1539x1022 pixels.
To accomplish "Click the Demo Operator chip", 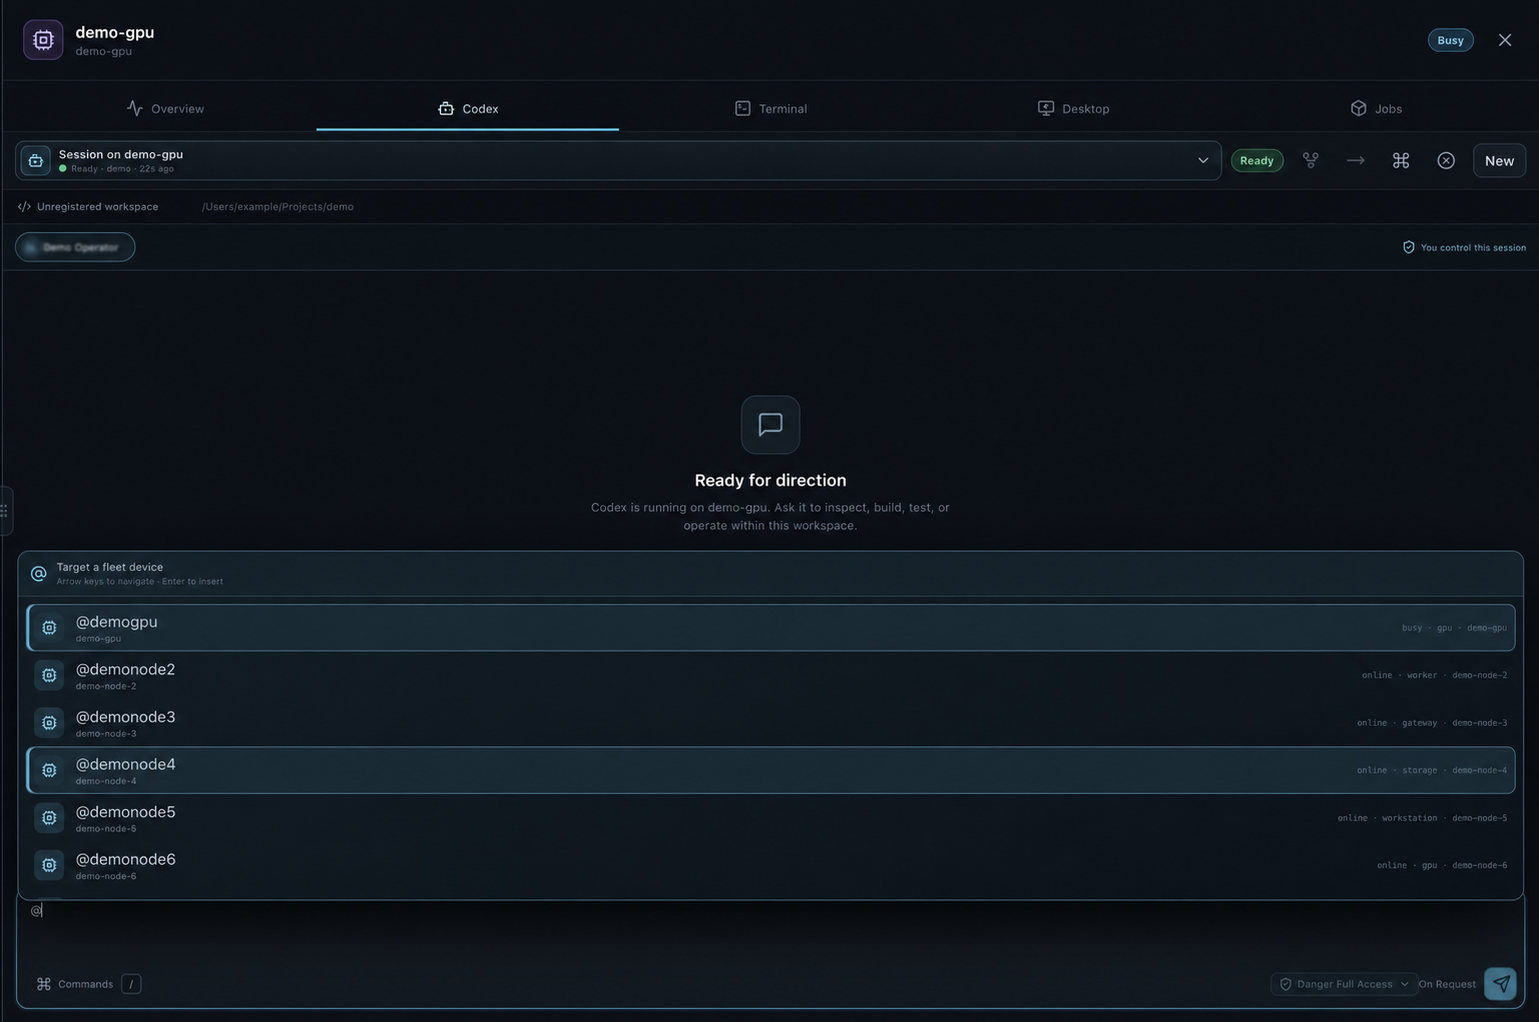I will click(75, 247).
